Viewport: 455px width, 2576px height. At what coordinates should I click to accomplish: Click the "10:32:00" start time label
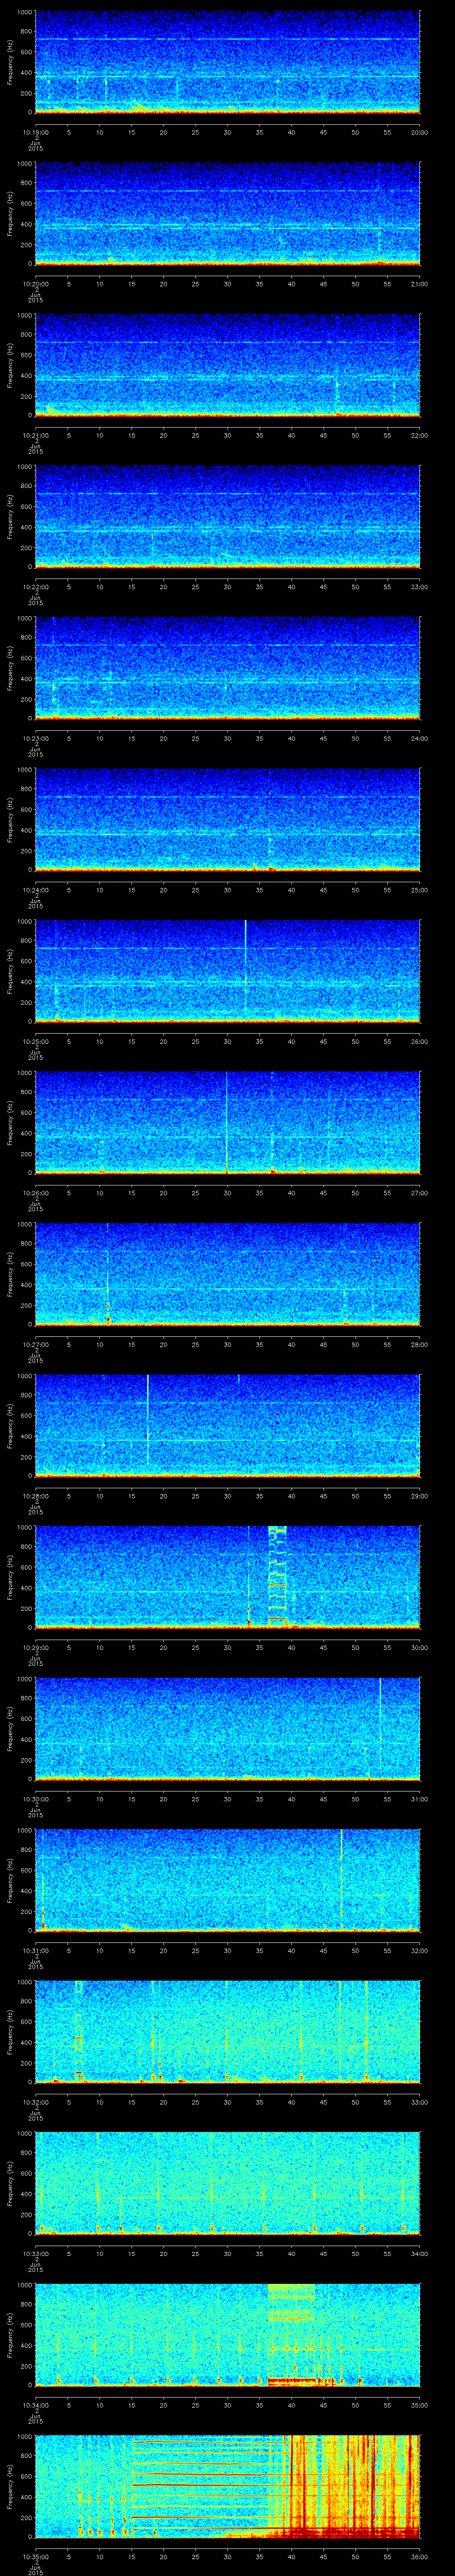tap(35, 2102)
